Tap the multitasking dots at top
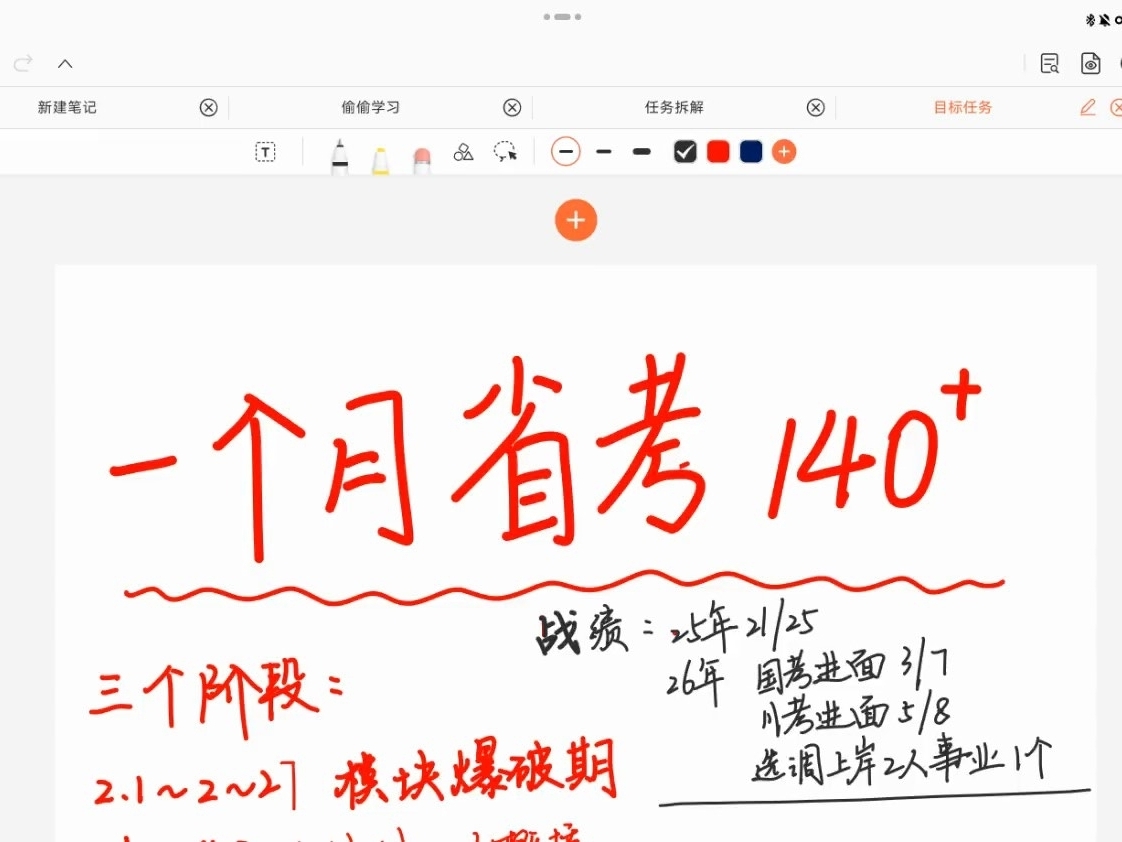 point(562,16)
